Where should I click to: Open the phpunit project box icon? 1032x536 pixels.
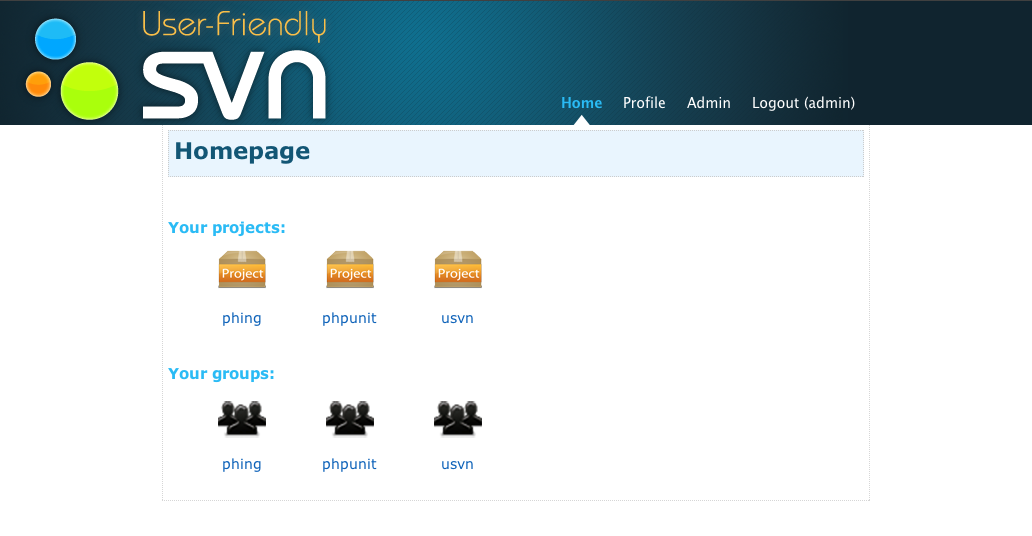(x=350, y=270)
